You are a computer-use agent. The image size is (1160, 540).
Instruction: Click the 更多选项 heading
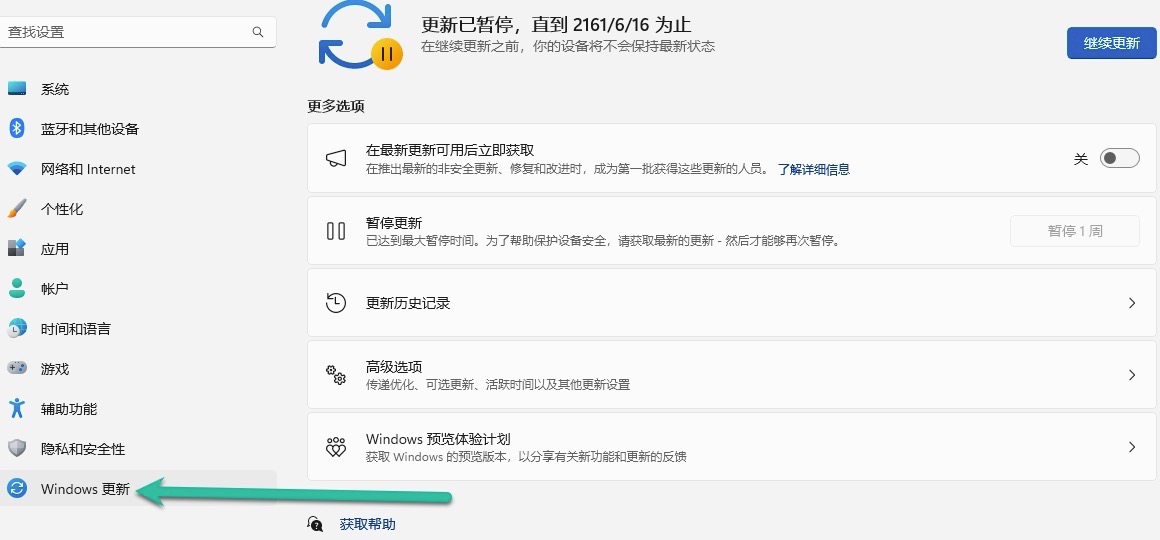pos(336,106)
